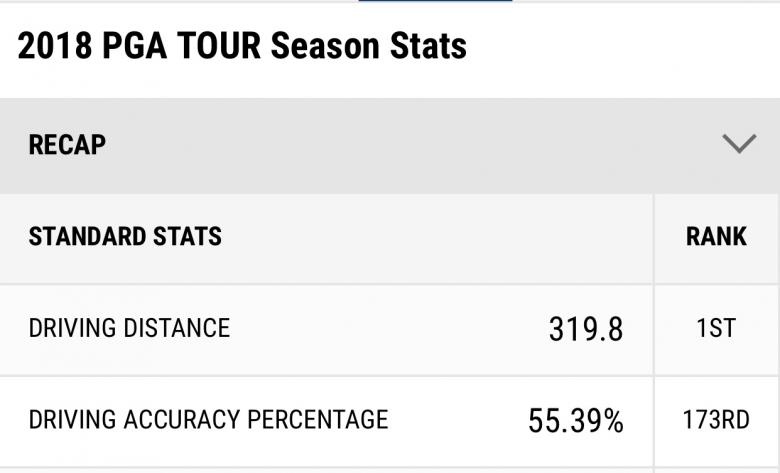Tap the downward arrow beside RECAP
Image resolution: width=780 pixels, height=473 pixels.
coord(738,144)
